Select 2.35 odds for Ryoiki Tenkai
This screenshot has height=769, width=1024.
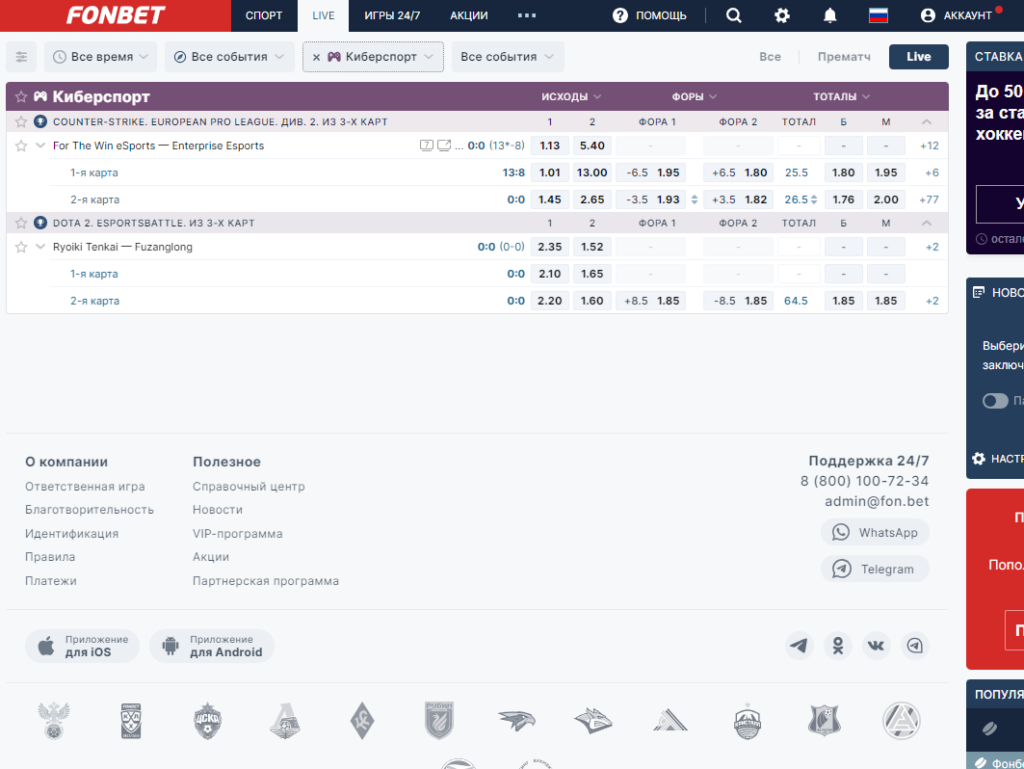coord(549,247)
